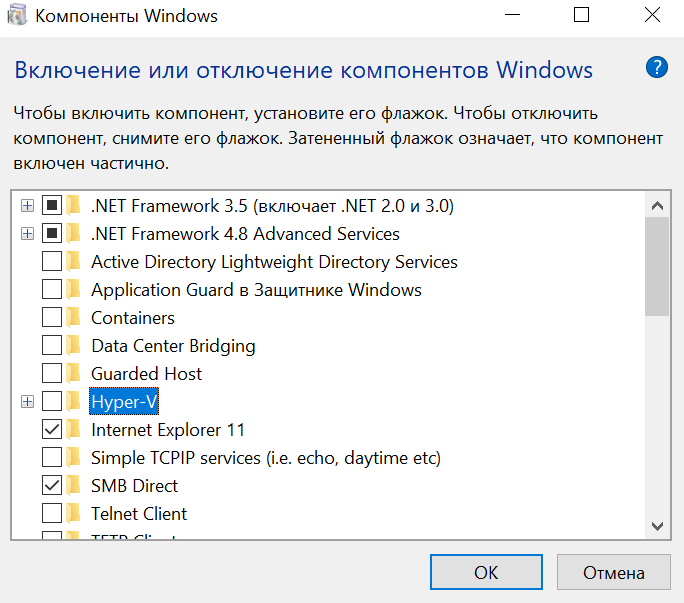Expand the .NET Framework 3.5 tree node
This screenshot has width=684, height=603.
[27, 206]
